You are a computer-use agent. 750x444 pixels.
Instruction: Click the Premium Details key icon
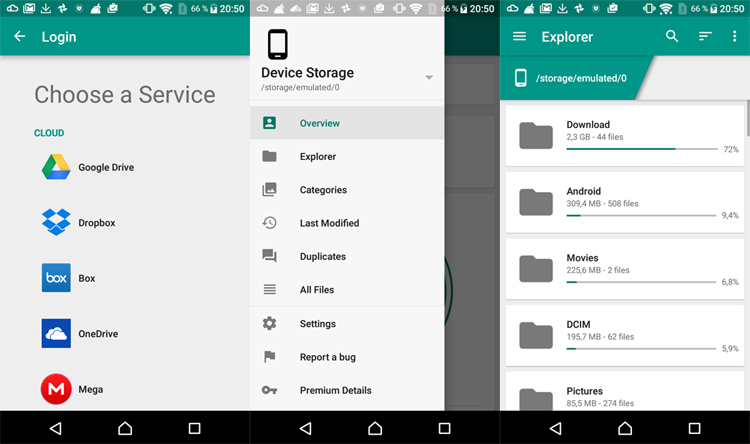point(269,390)
